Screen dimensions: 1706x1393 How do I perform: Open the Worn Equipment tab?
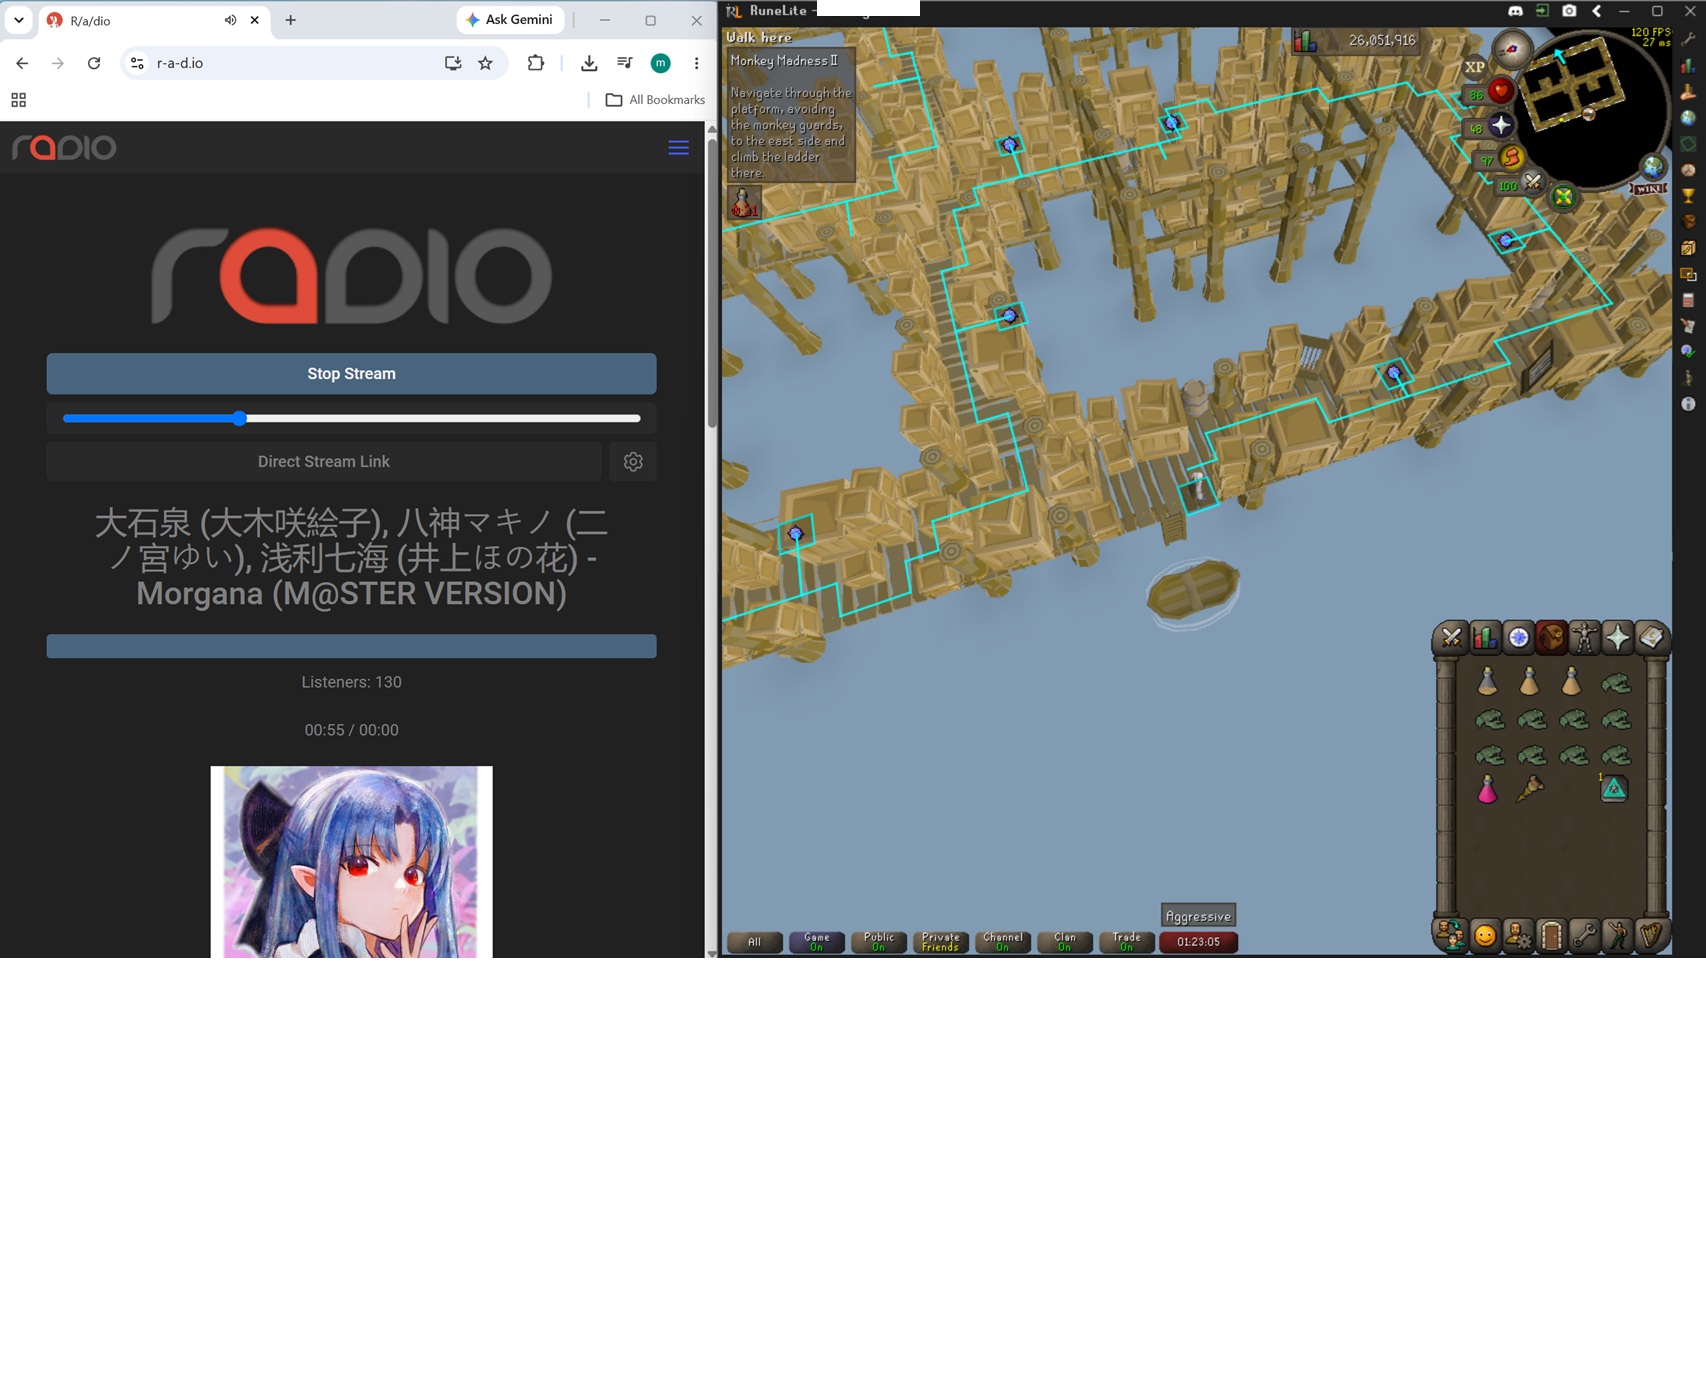pyautogui.click(x=1584, y=637)
